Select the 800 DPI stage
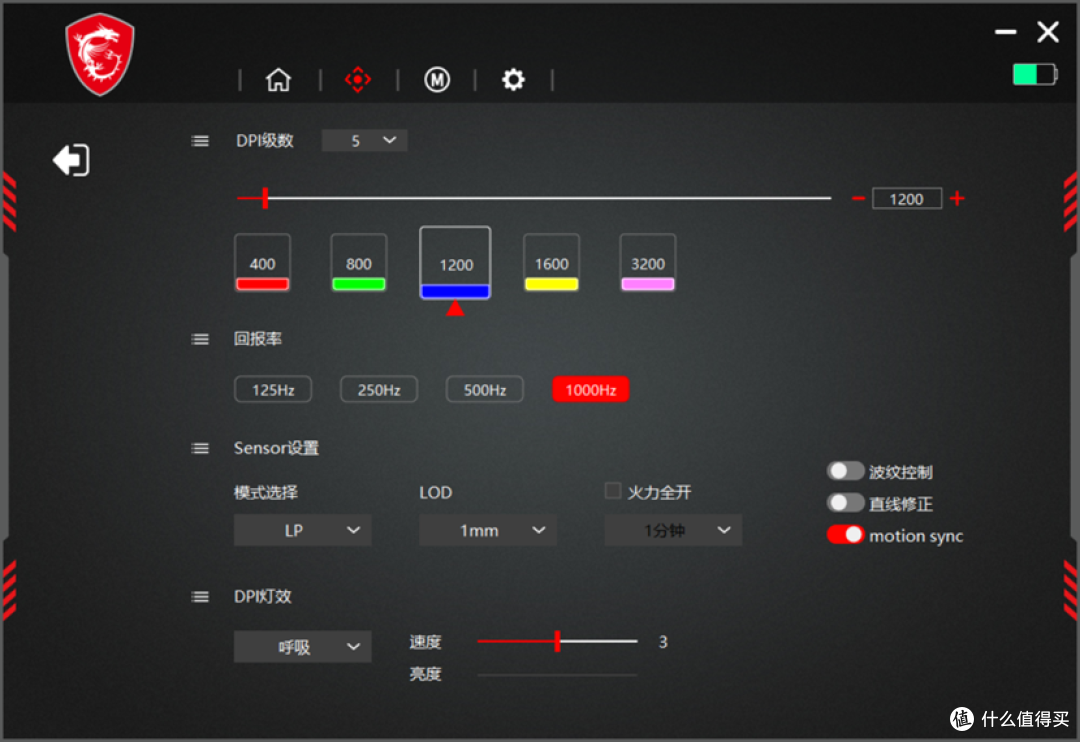 click(x=359, y=262)
